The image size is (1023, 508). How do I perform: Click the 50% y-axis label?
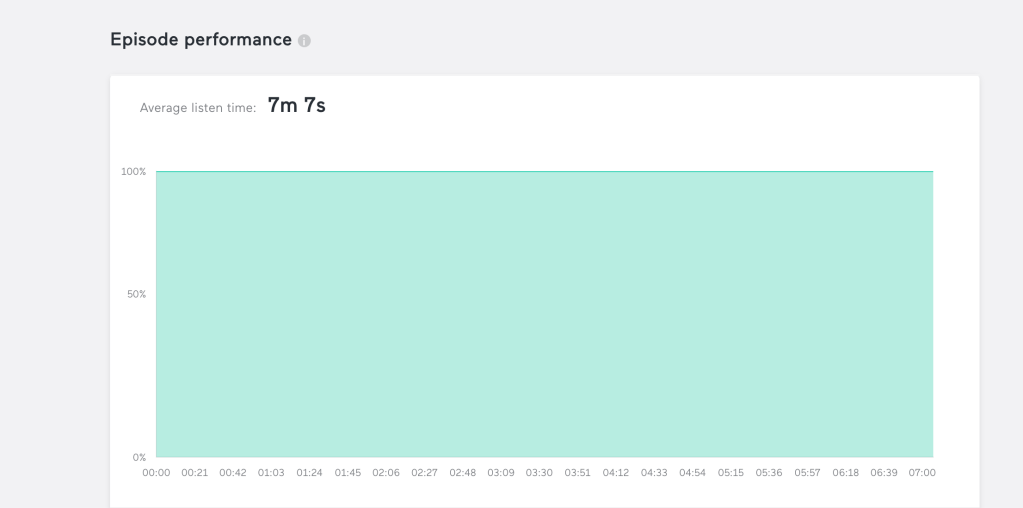[x=136, y=294]
